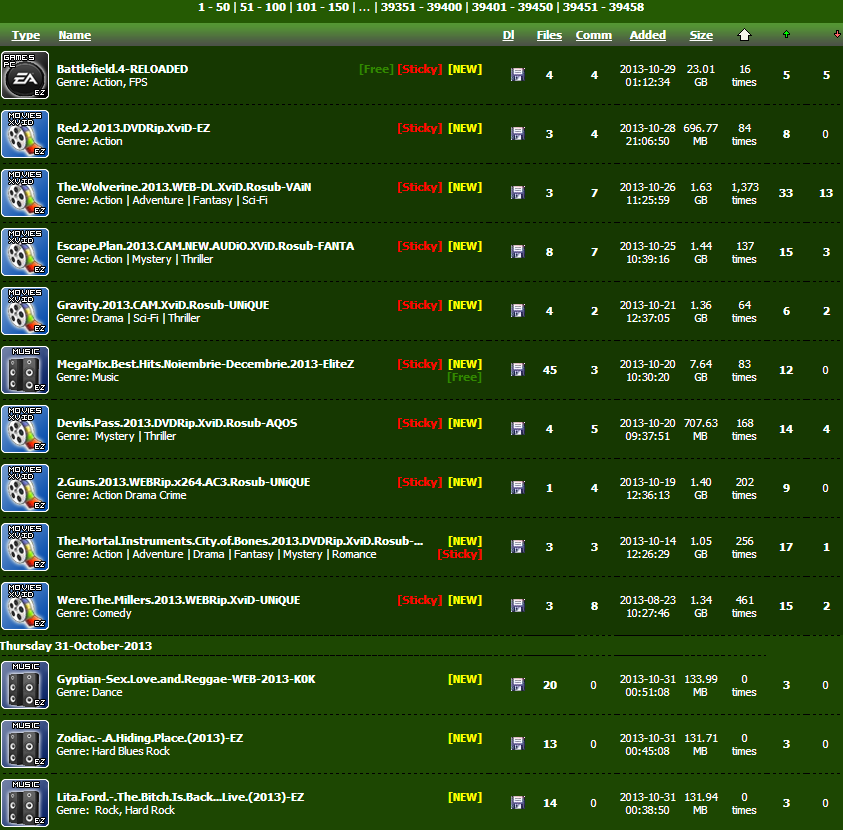843x830 pixels.
Task: Open Zodiac.-.A.Hiding.Place.(2013)-EZ page
Action: [x=150, y=738]
